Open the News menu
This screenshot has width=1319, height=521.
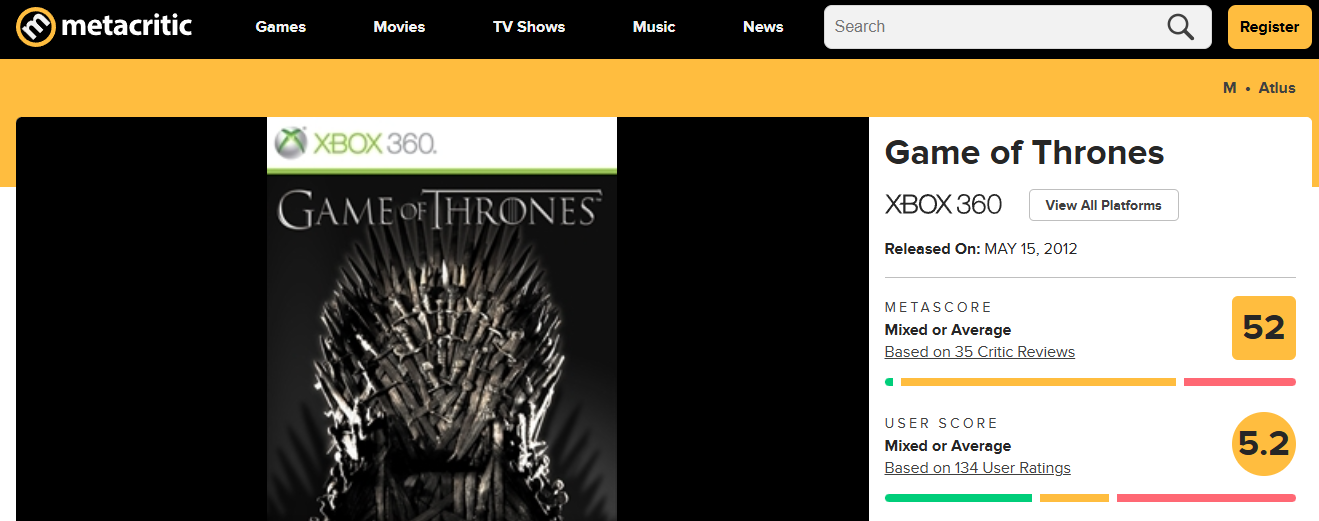(763, 27)
